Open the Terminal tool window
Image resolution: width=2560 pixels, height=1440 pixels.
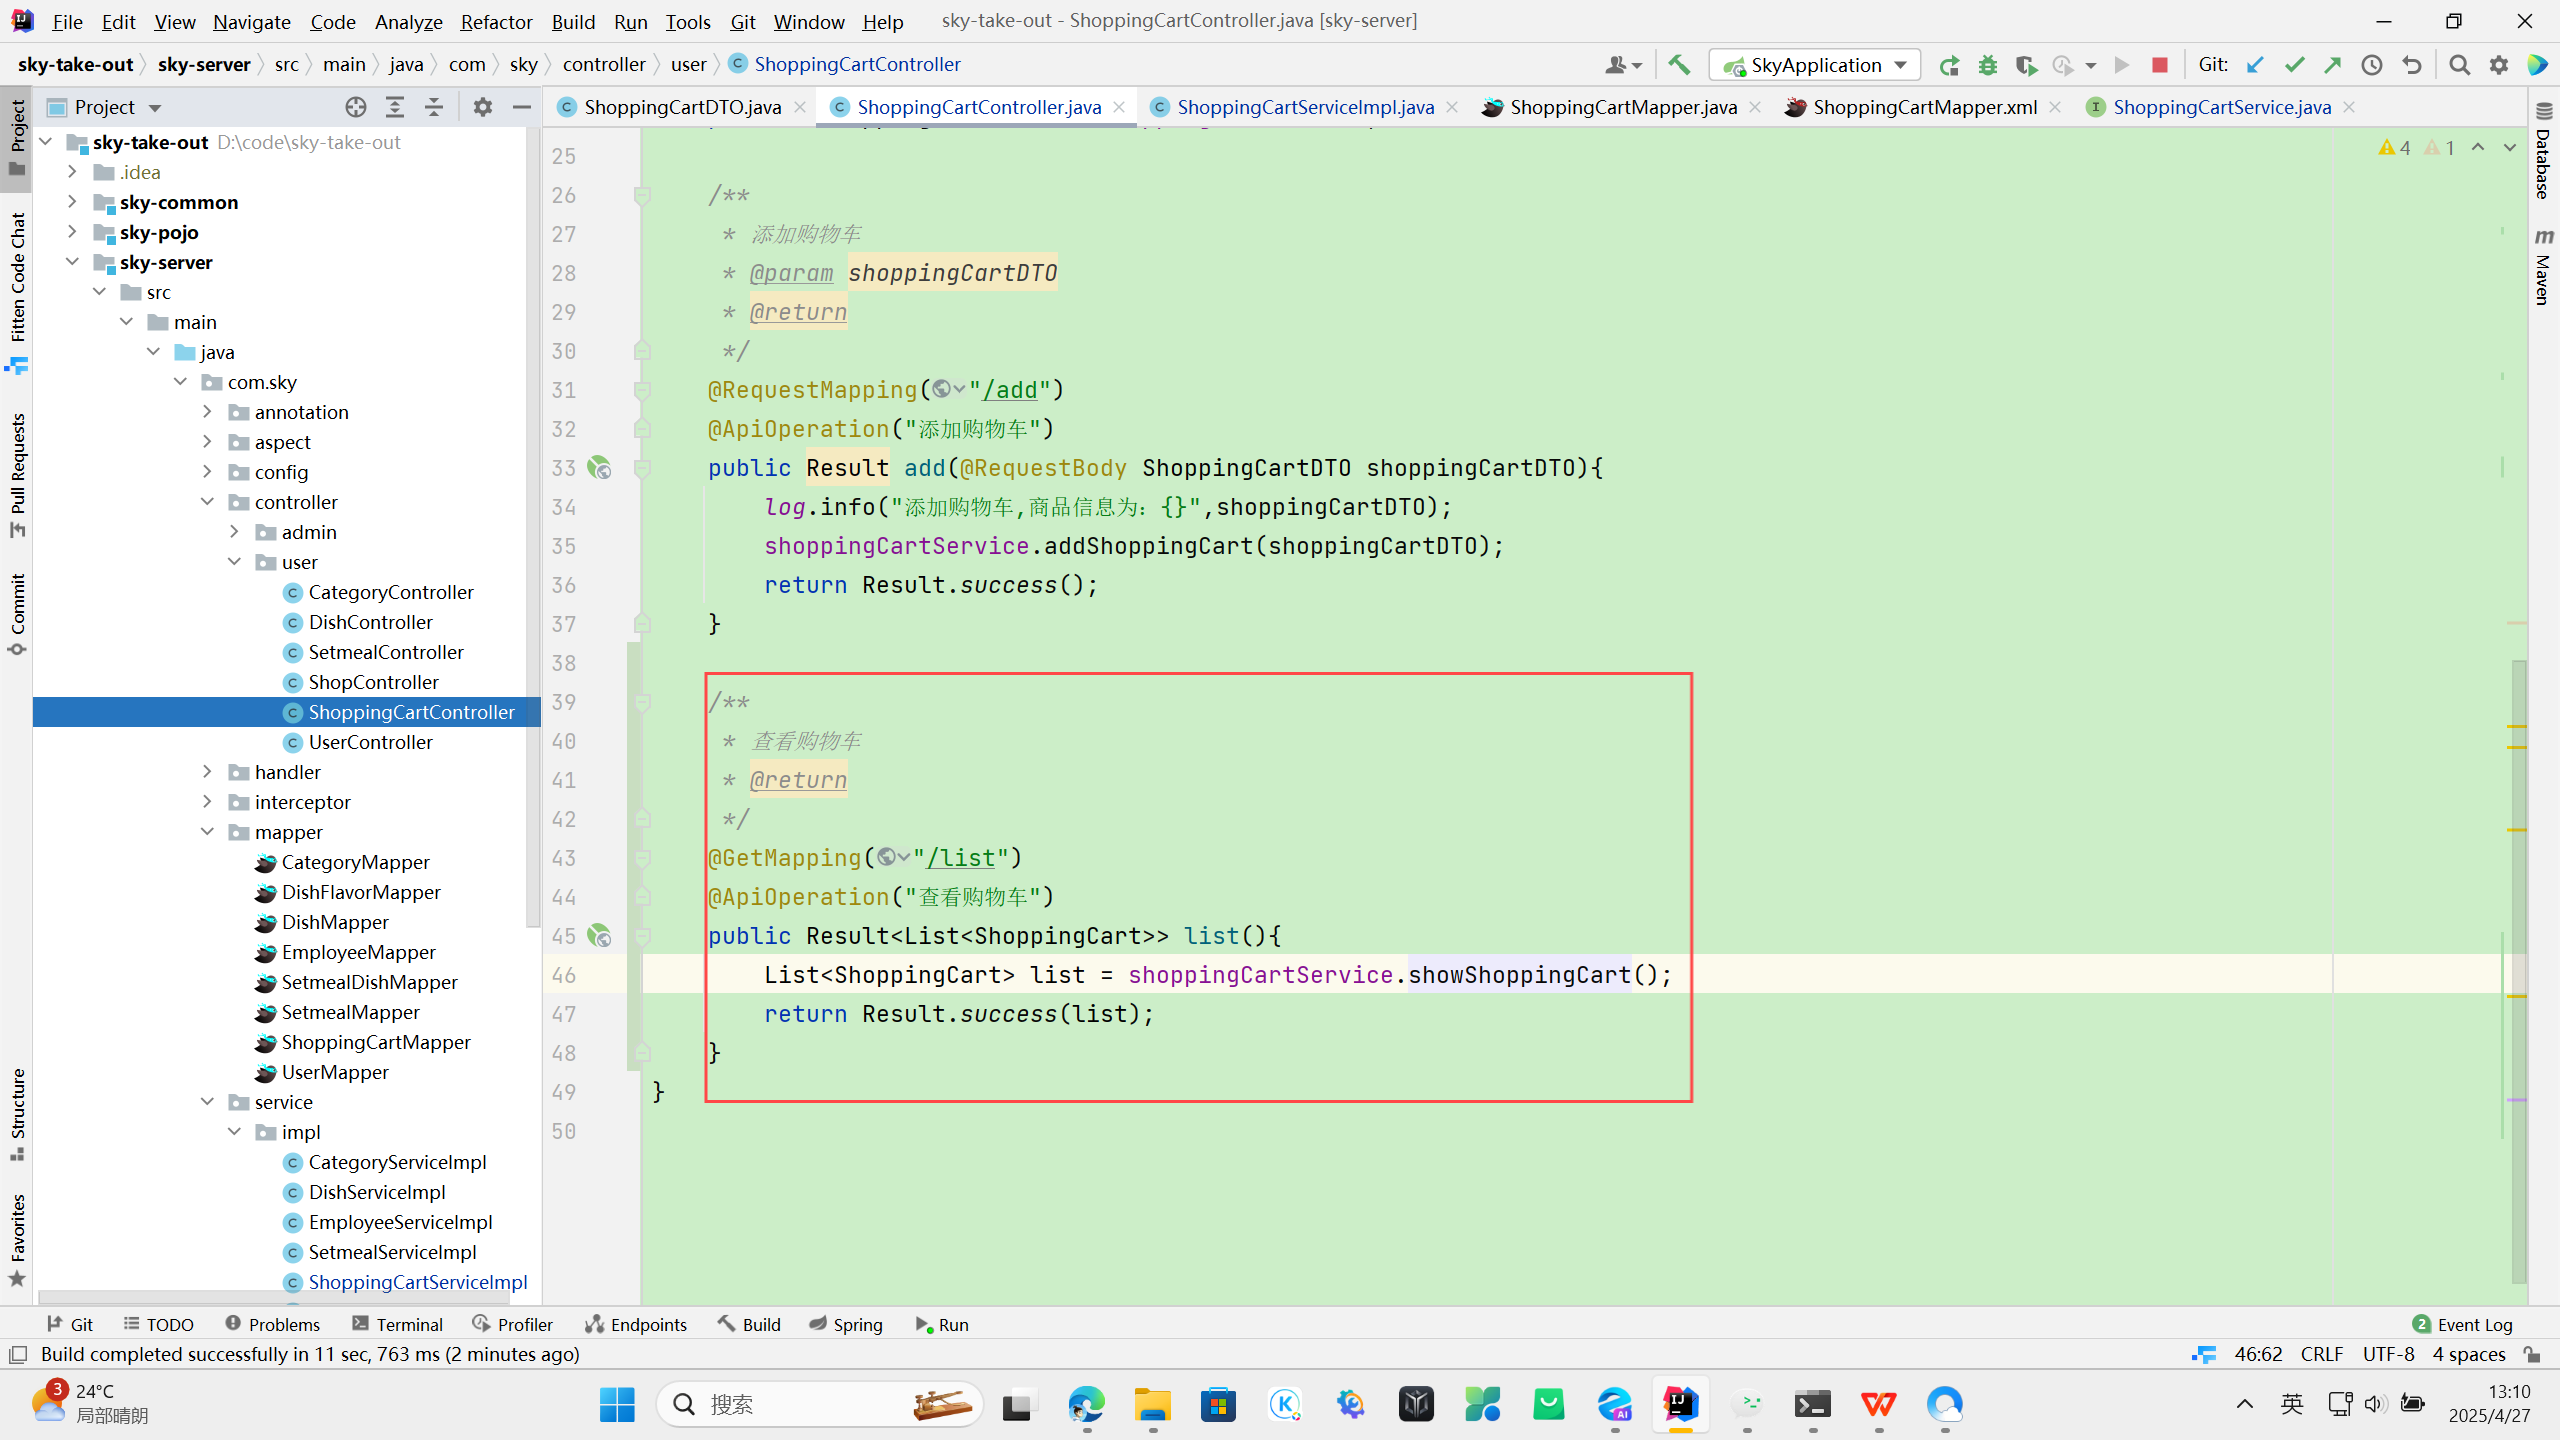398,1324
